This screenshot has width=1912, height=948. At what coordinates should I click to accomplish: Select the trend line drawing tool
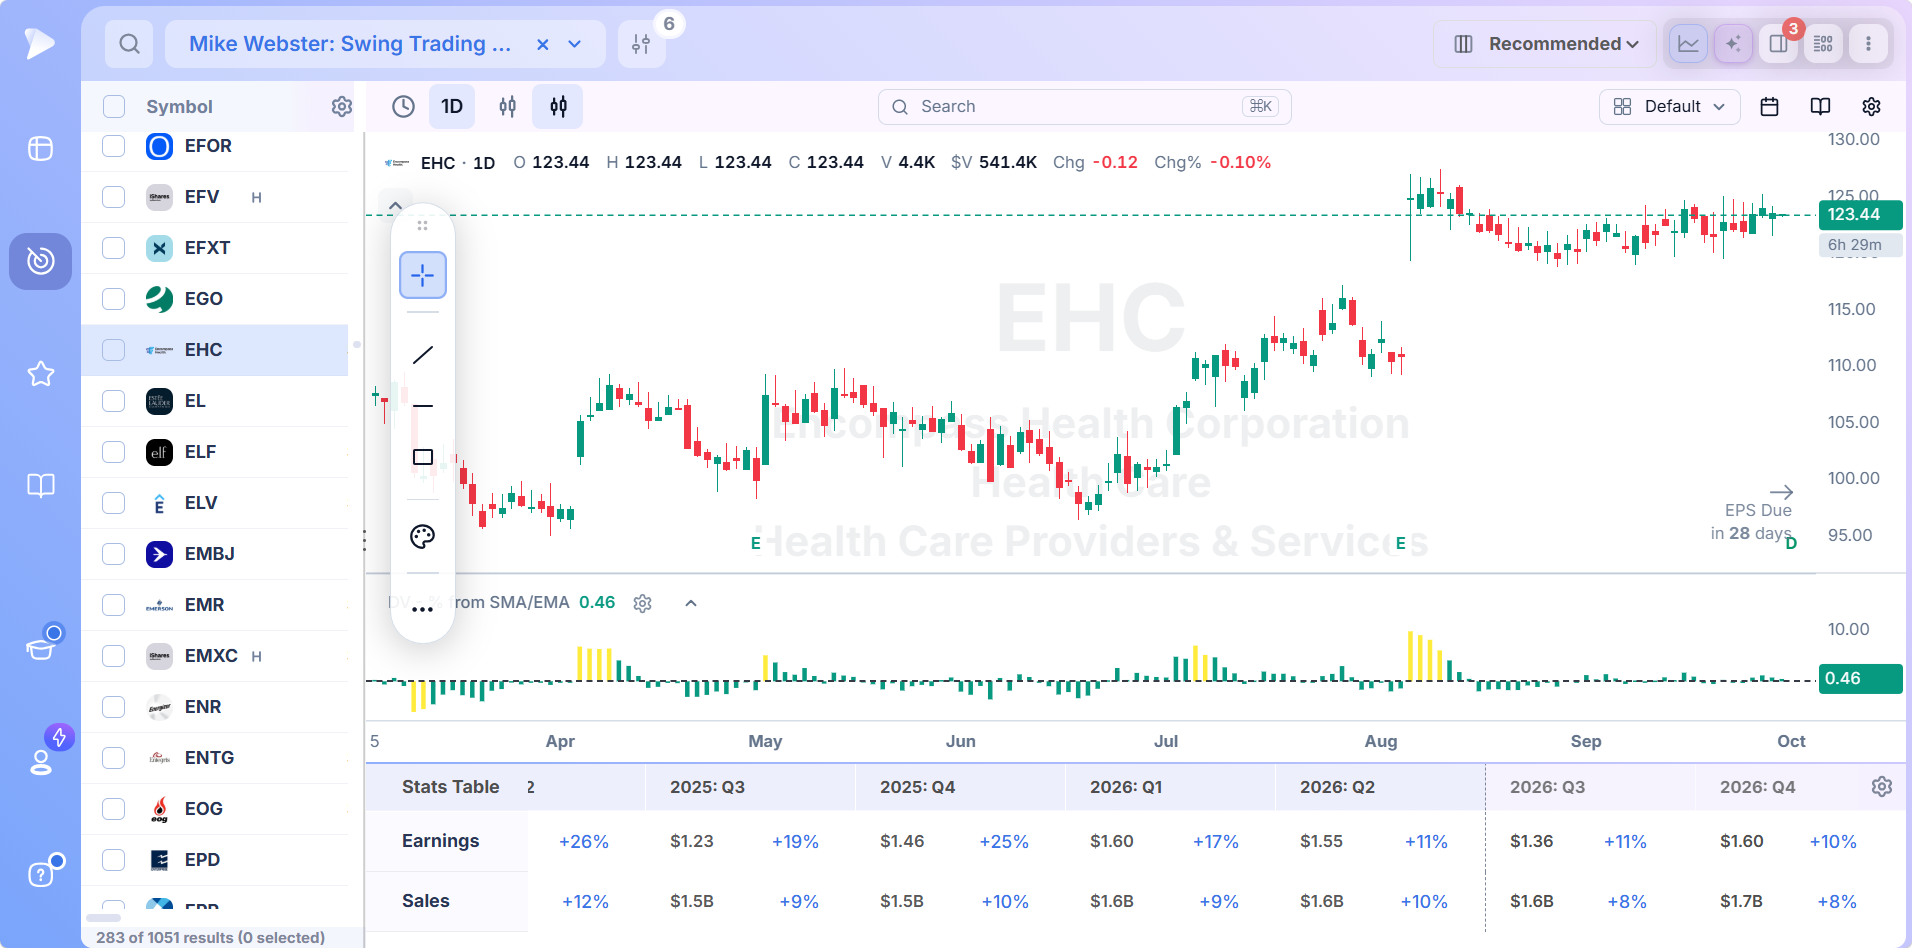423,355
